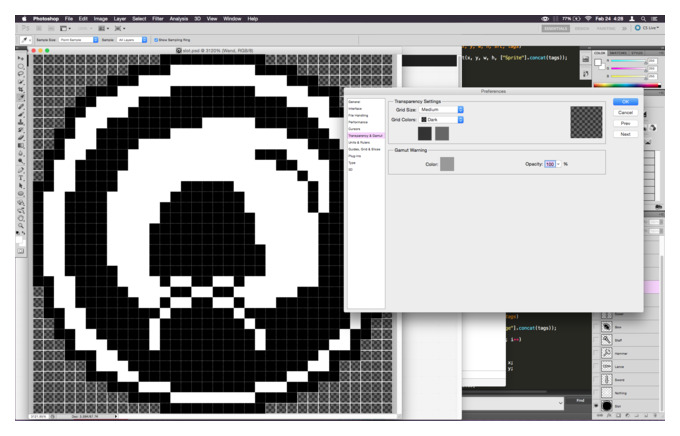
Task: Click the Opacity value field
Action: (x=550, y=164)
